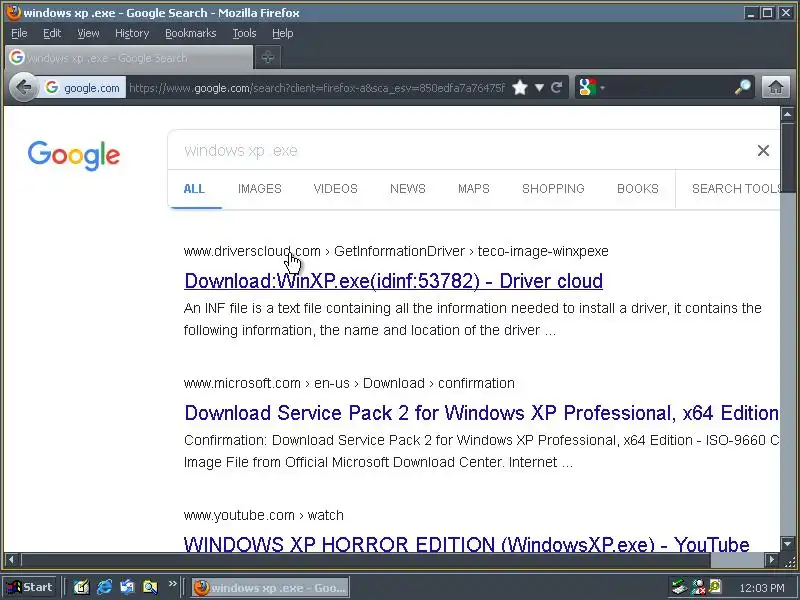Click the vertical scrollbar up arrow
Screen dimensions: 800x600
787,114
